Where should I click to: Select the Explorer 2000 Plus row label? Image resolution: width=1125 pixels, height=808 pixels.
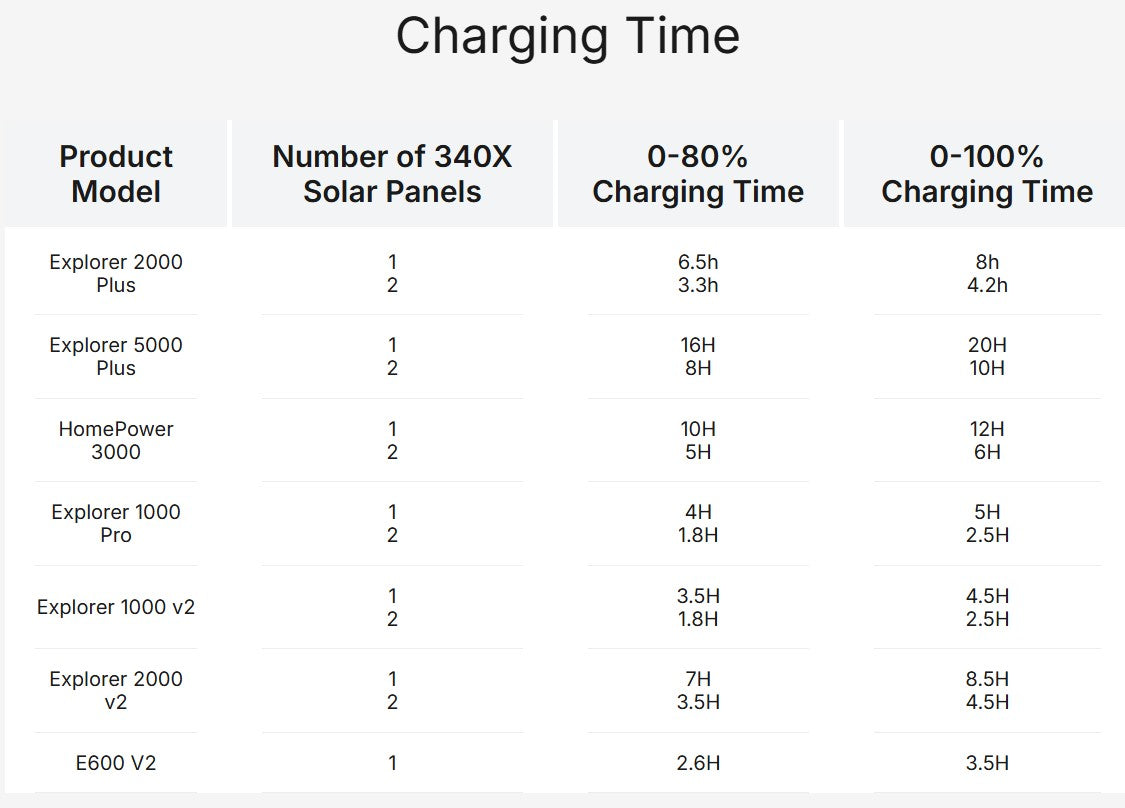(x=116, y=273)
